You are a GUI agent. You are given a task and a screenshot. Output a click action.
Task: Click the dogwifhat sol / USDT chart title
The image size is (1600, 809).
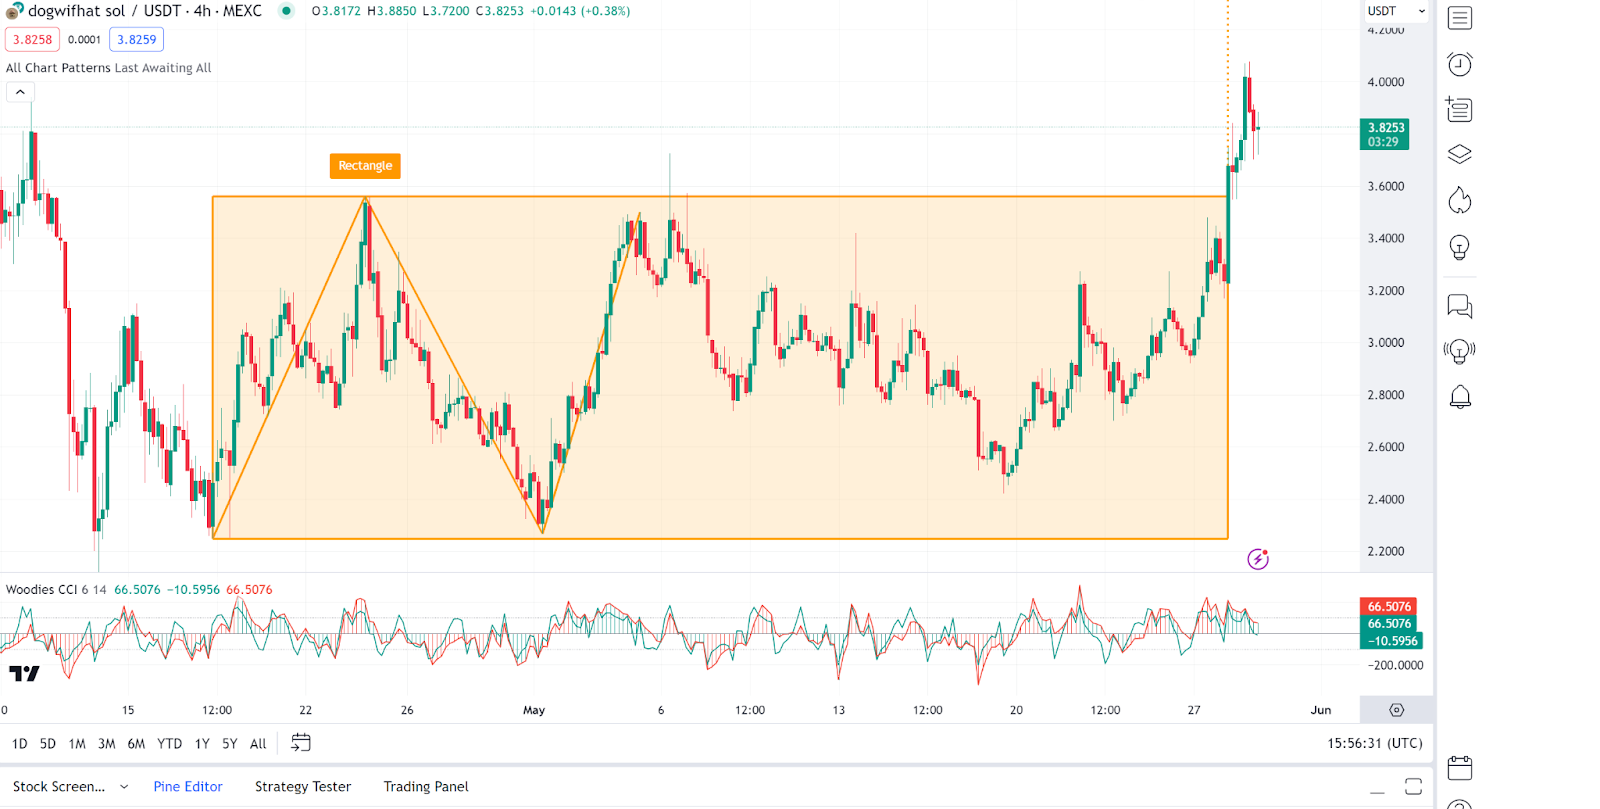(145, 11)
